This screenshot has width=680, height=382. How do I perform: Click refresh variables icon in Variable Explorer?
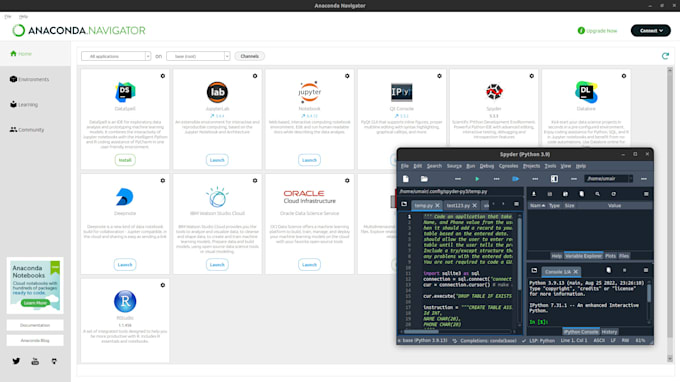click(x=613, y=194)
